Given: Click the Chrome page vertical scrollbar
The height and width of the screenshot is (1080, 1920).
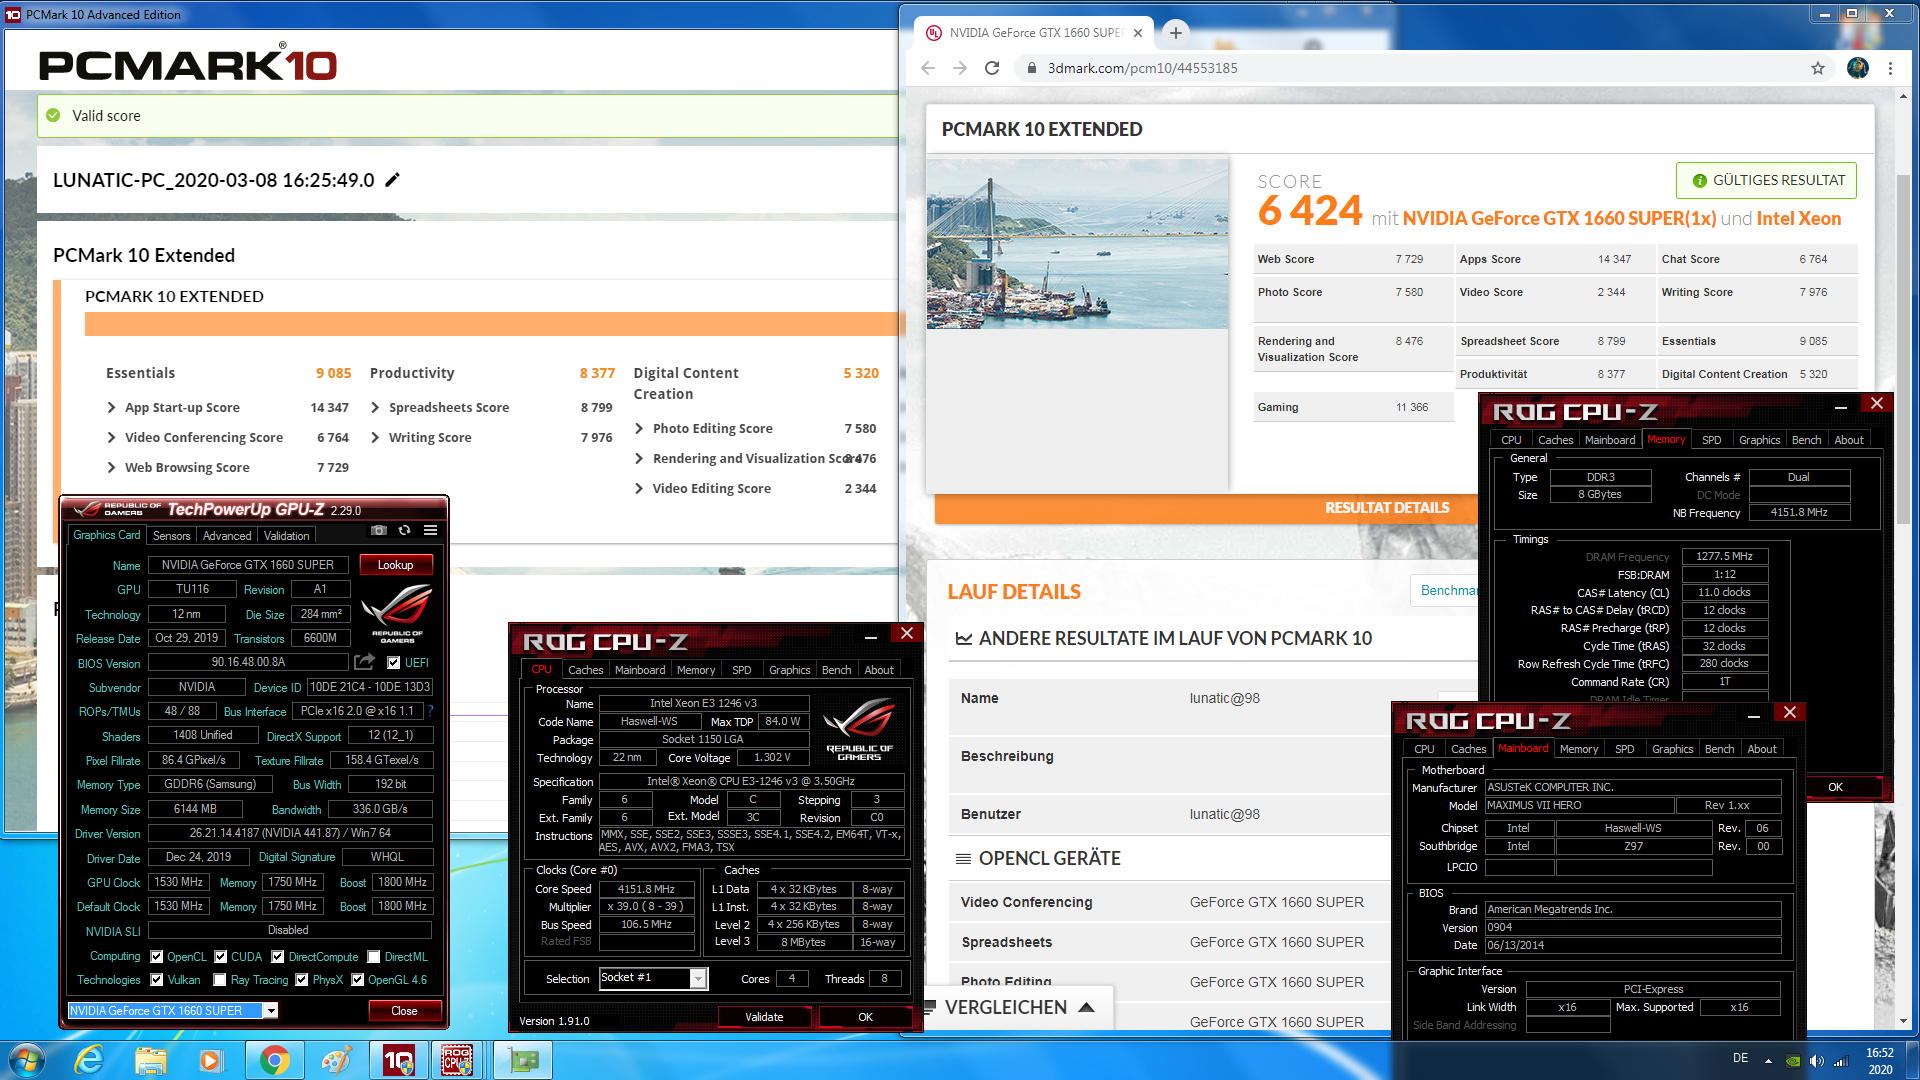Looking at the screenshot, I should (1903, 350).
